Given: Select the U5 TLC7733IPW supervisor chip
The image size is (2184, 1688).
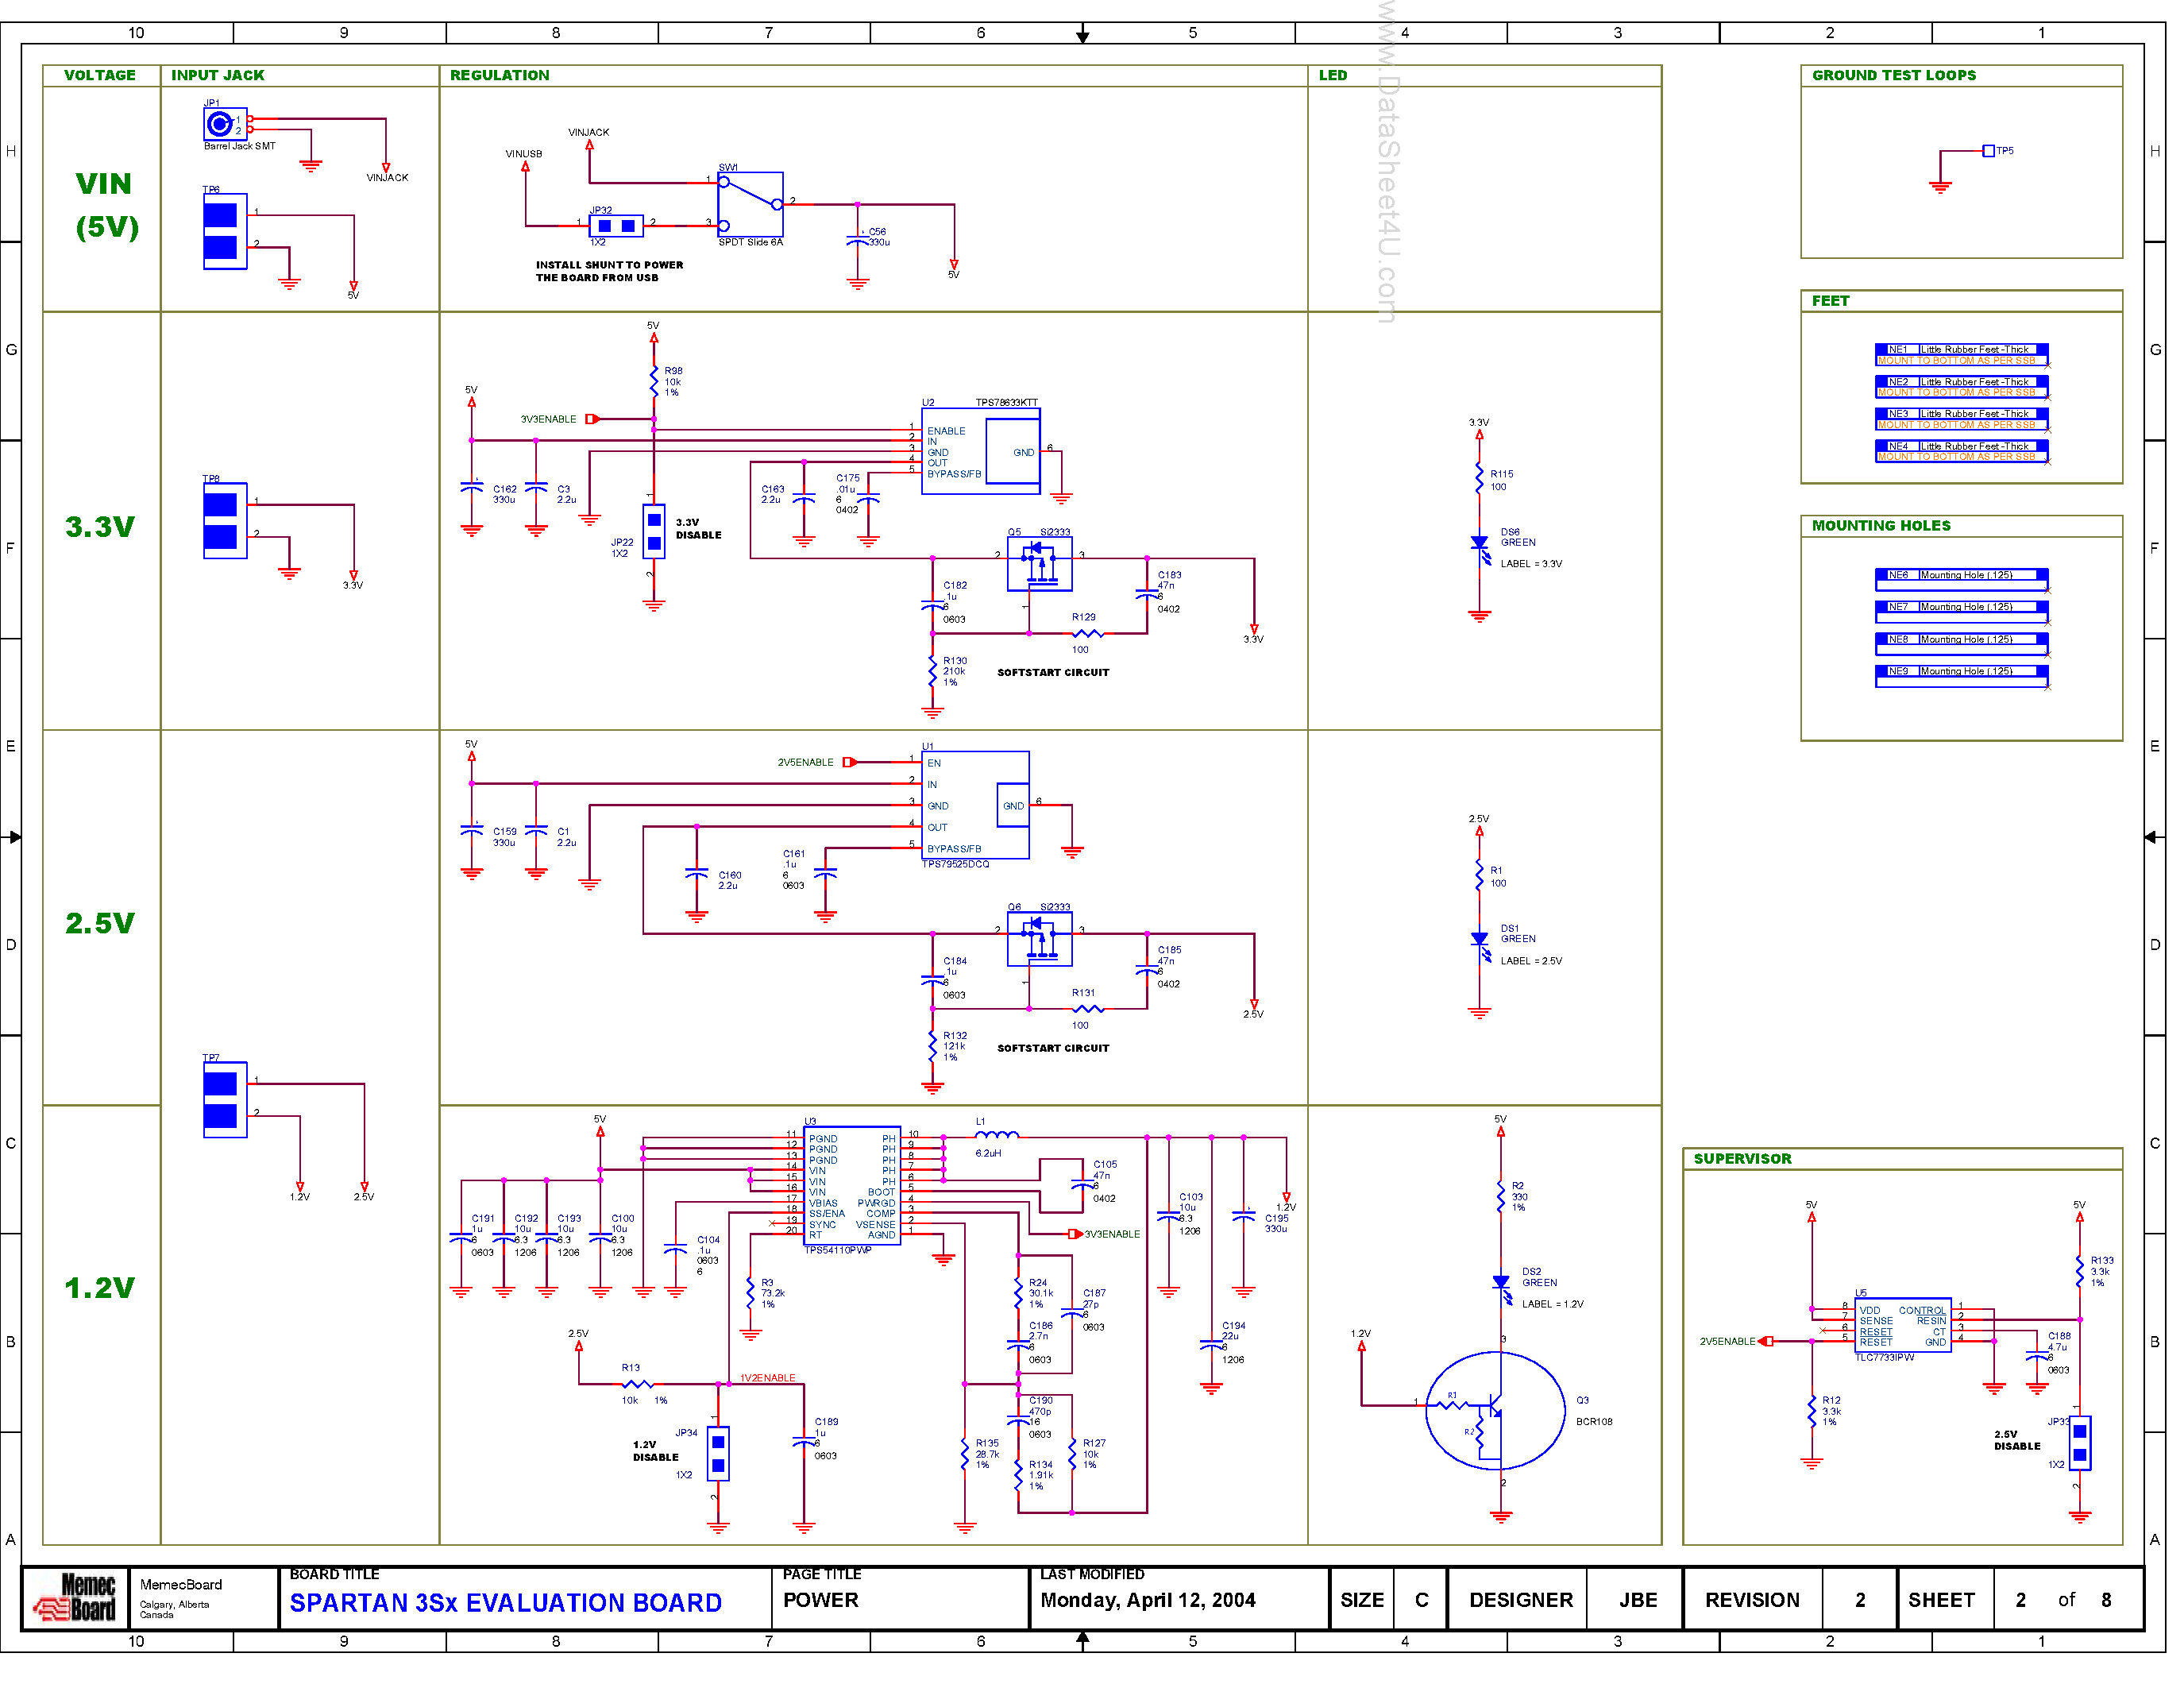Looking at the screenshot, I should tap(1903, 1326).
